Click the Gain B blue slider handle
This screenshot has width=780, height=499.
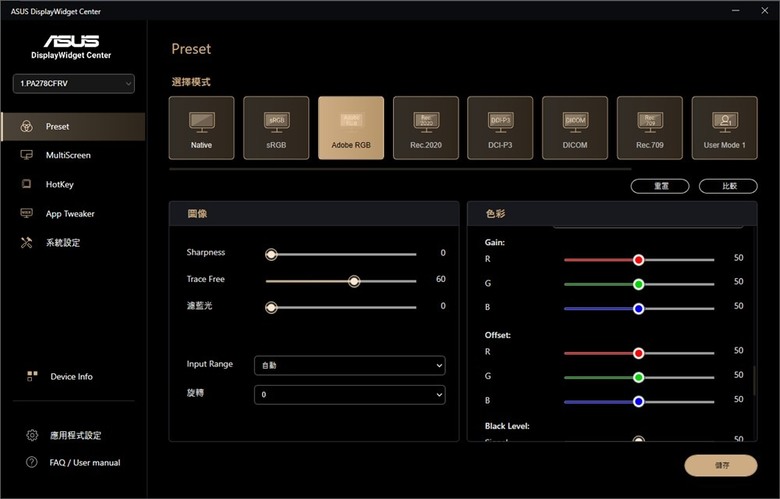click(639, 308)
